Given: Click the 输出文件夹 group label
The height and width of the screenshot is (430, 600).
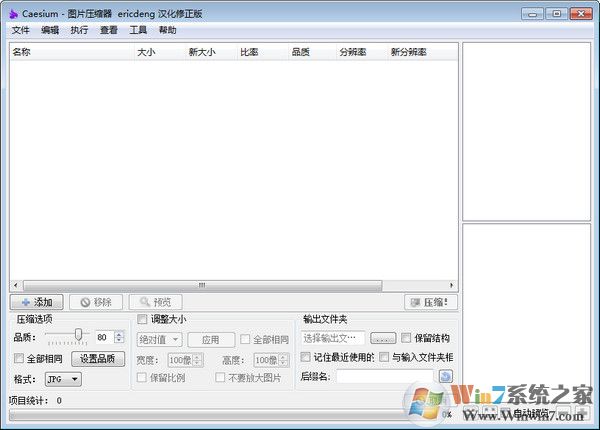Looking at the screenshot, I should 325,319.
